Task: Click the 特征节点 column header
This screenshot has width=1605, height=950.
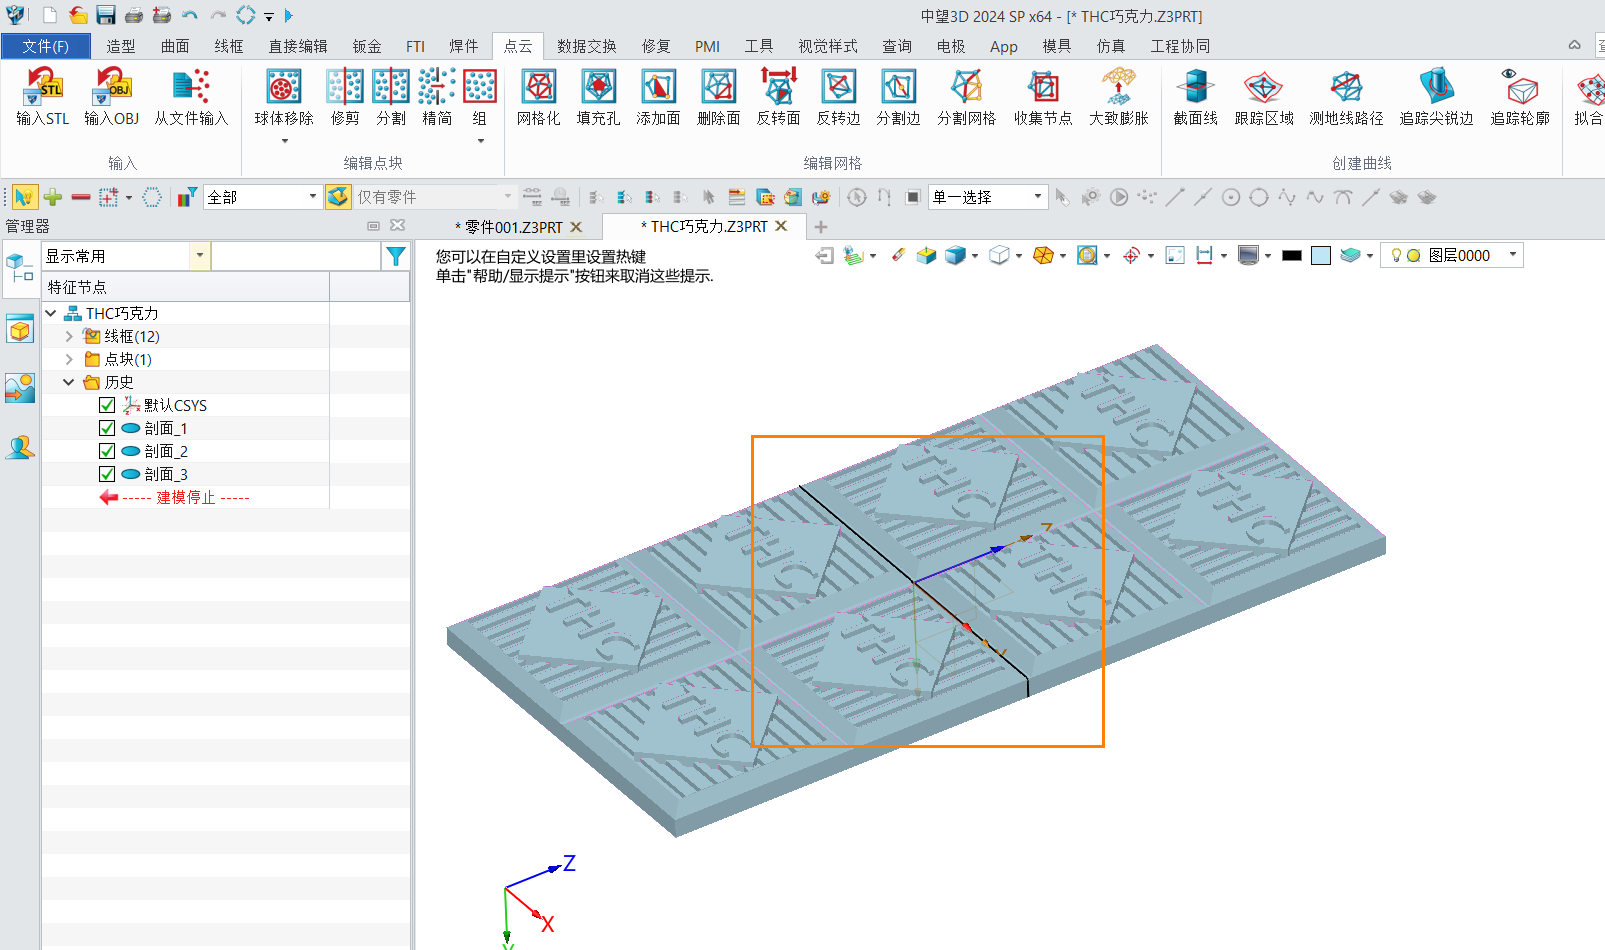Action: click(x=185, y=287)
